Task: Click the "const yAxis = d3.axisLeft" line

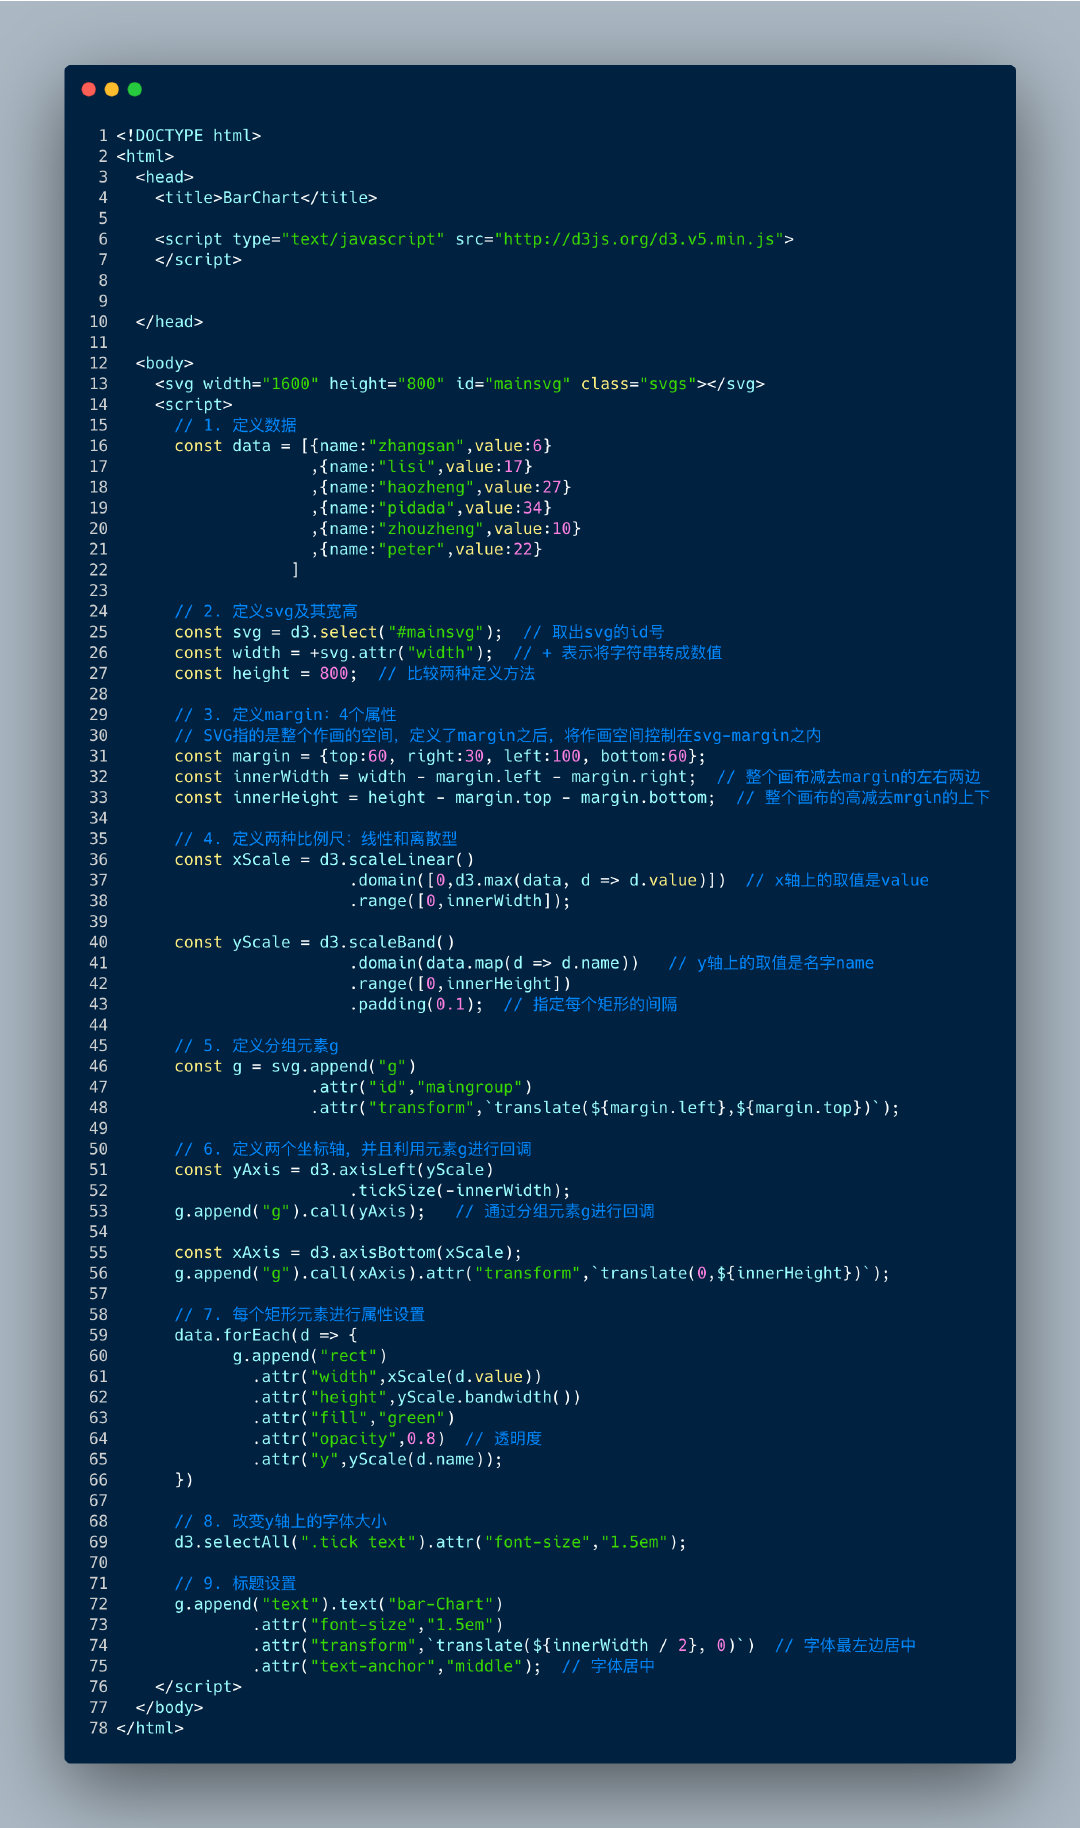Action: 334,1169
